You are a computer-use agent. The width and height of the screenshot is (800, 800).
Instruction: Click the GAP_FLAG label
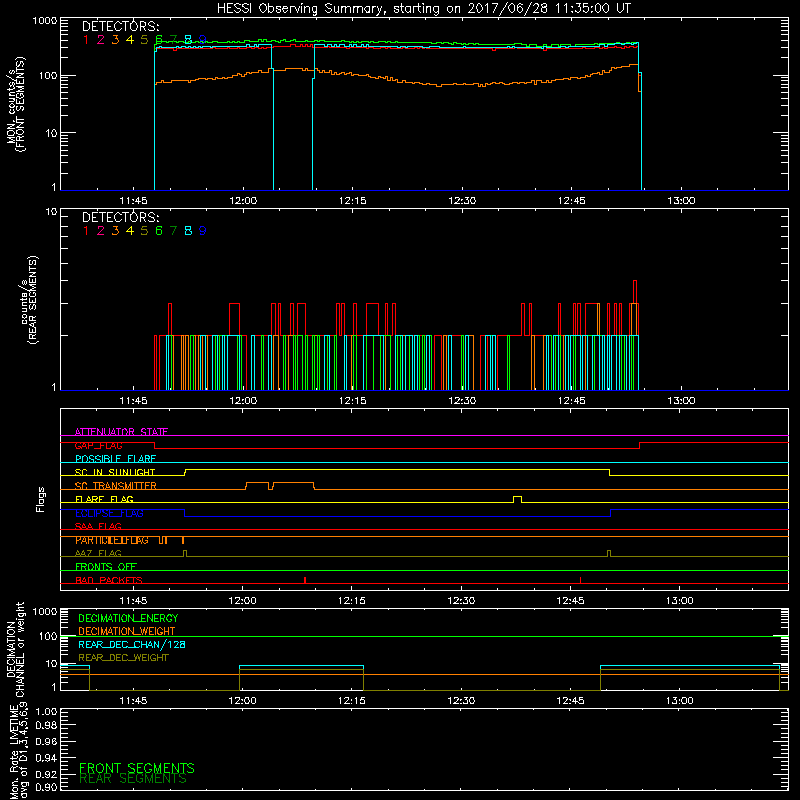point(98,445)
